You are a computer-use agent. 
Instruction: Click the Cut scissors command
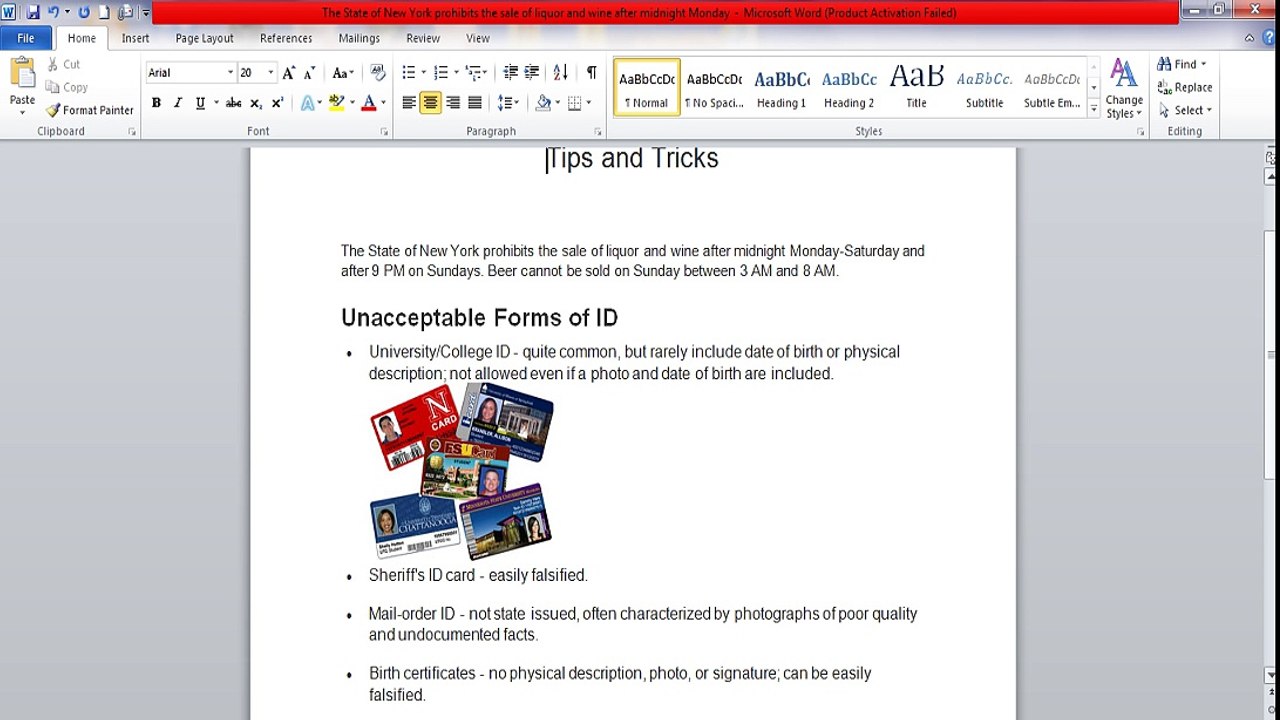(x=62, y=64)
